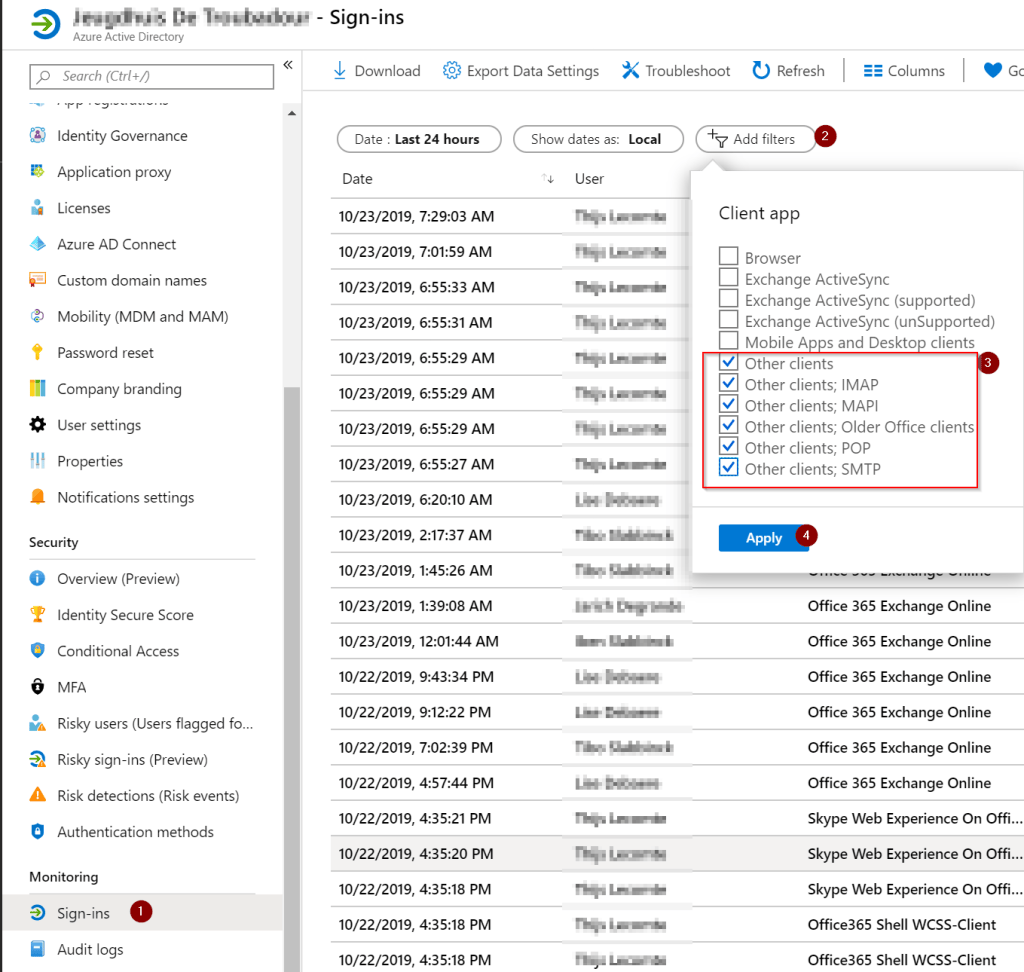Click the Identity Governance icon
Image resolution: width=1024 pixels, height=972 pixels.
click(38, 135)
